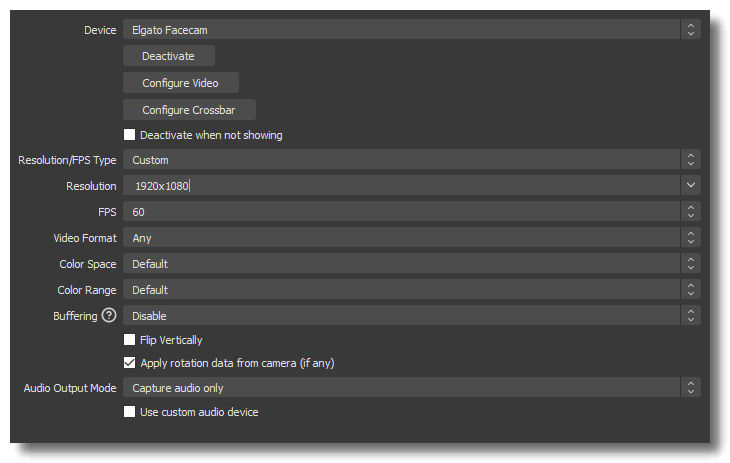Enable Deactivate when not showing checkbox
Image resolution: width=730 pixels, height=463 pixels.
point(129,135)
